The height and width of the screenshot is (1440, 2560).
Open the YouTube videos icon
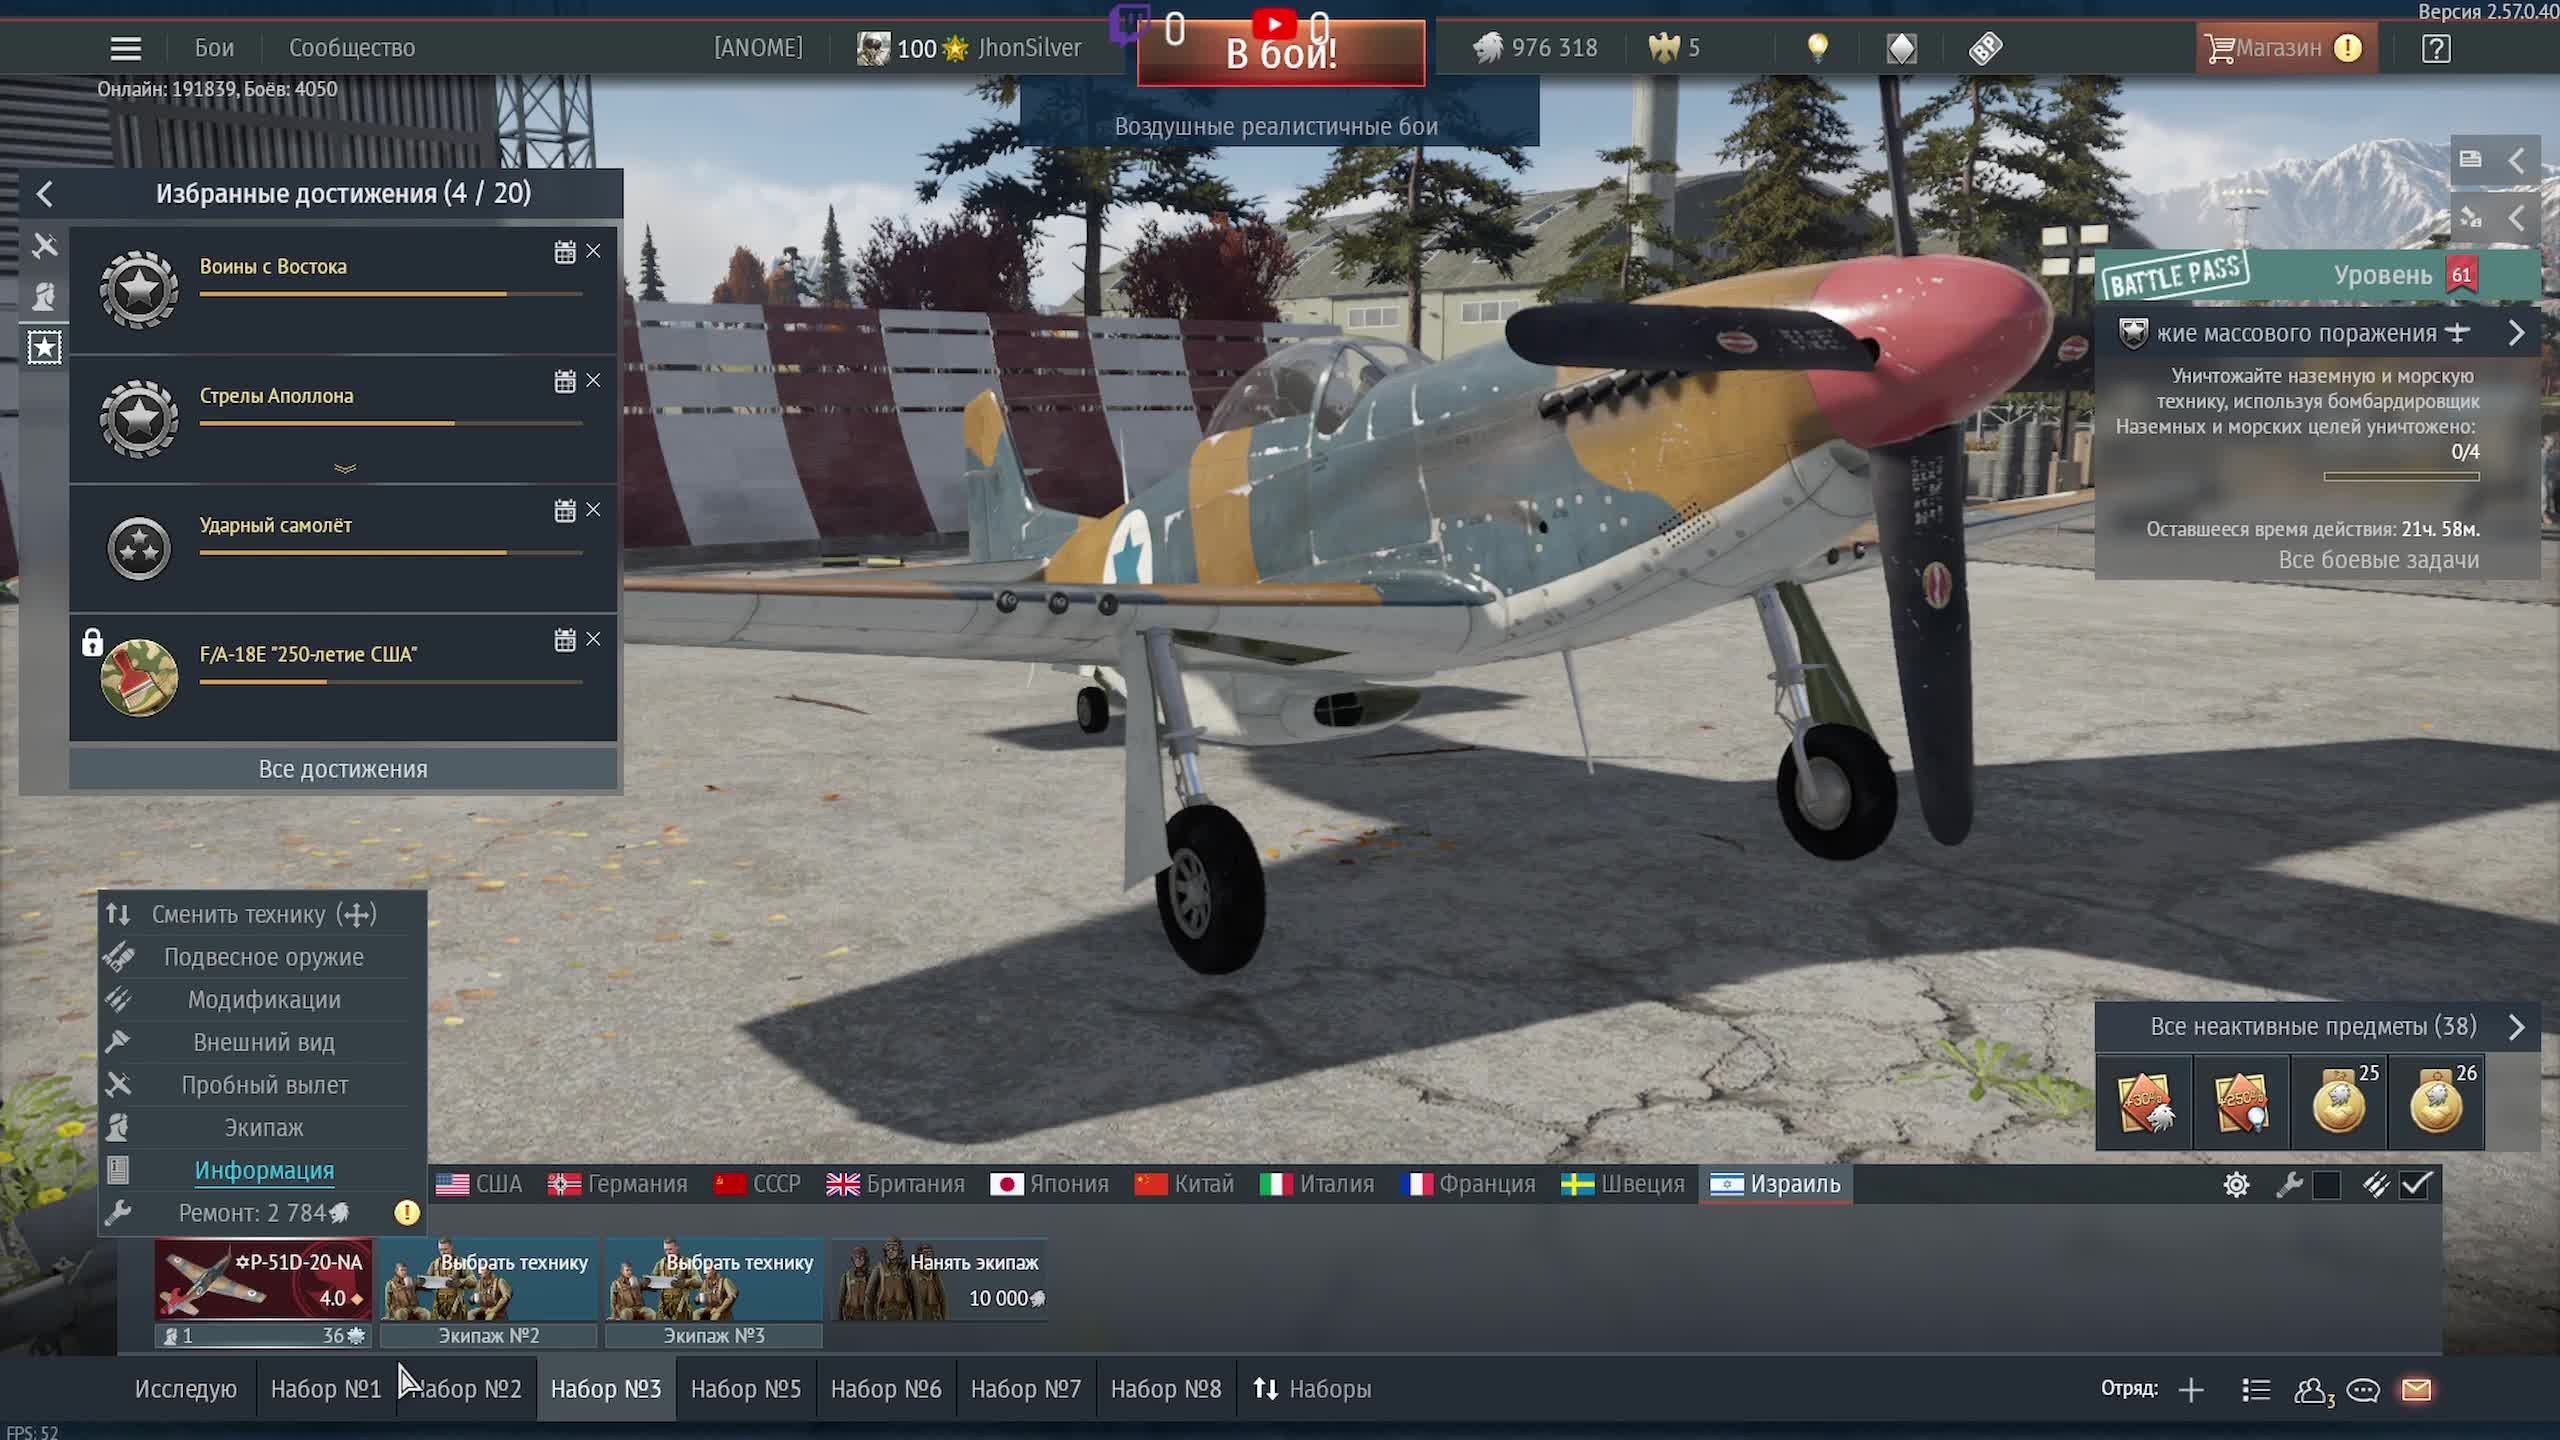pos(1274,24)
